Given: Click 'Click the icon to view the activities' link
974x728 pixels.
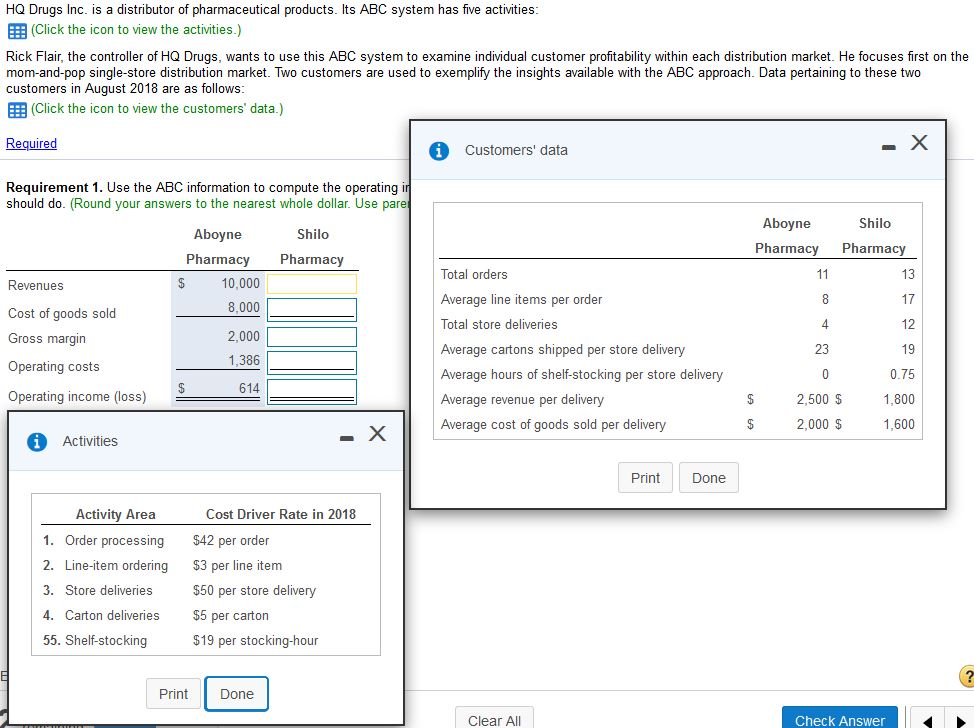Looking at the screenshot, I should pos(136,30).
